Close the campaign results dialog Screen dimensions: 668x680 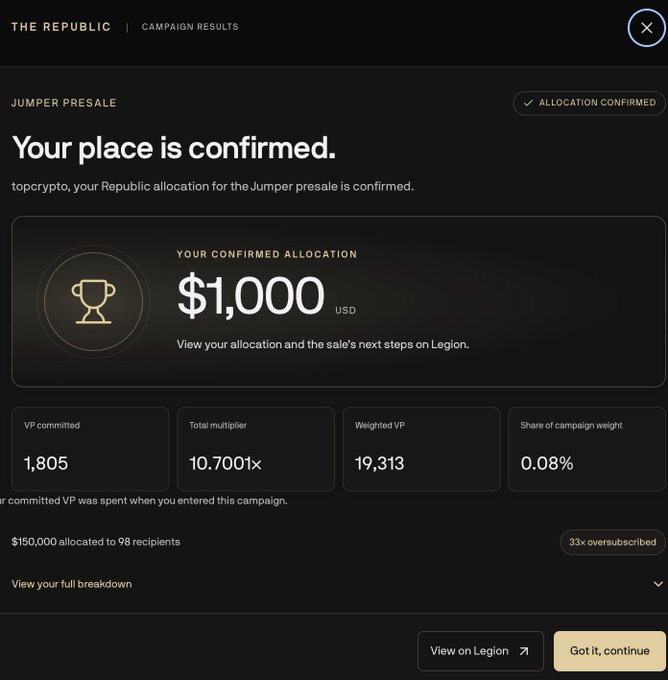[646, 28]
